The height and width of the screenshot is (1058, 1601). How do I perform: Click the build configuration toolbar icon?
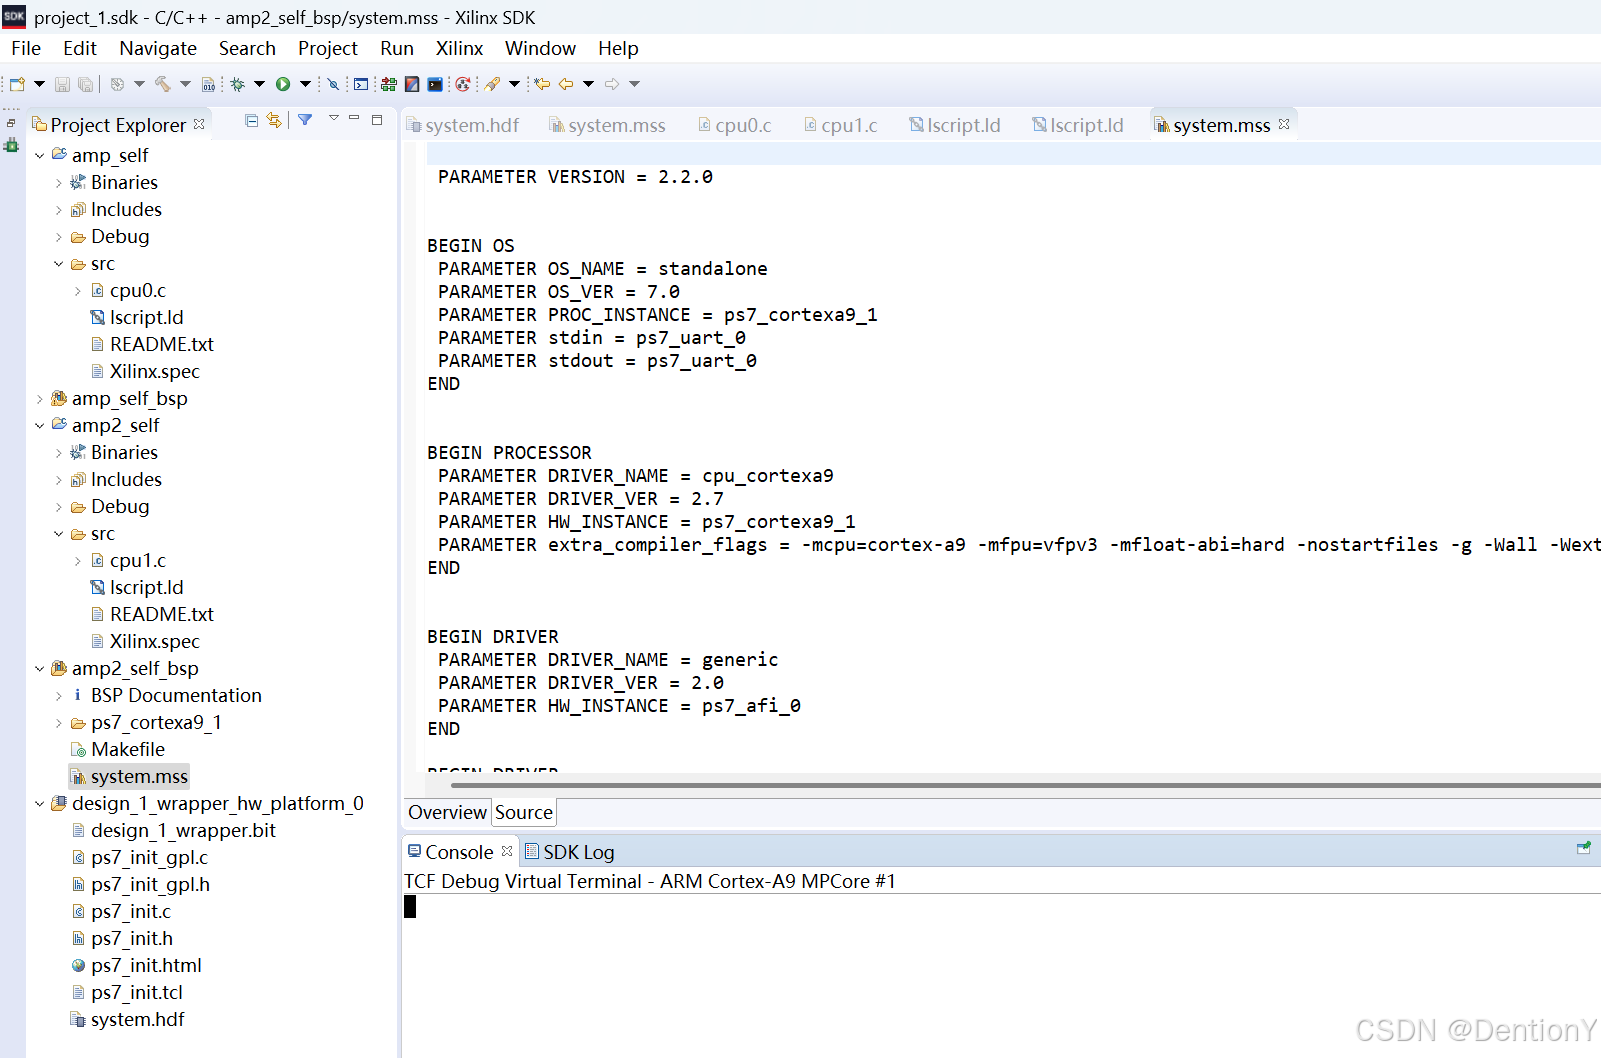point(117,84)
